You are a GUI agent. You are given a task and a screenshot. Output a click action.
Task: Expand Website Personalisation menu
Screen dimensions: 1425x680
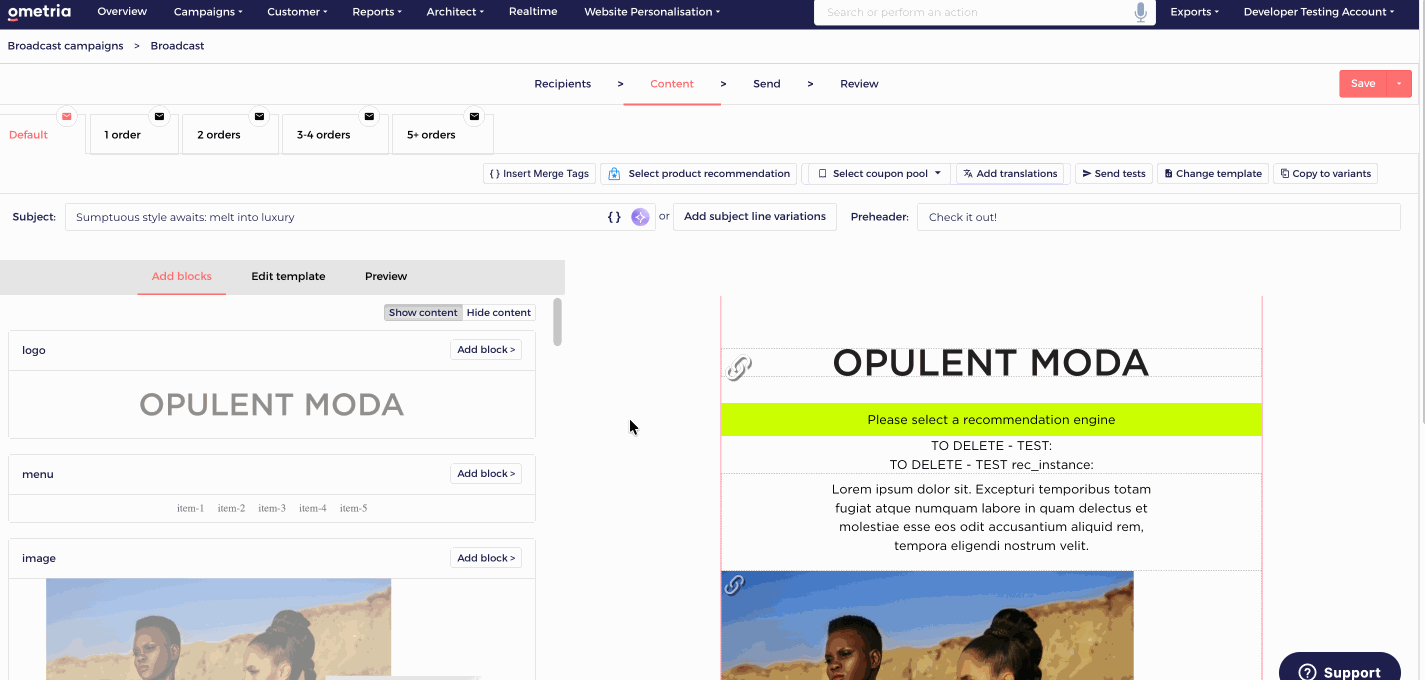(x=652, y=12)
